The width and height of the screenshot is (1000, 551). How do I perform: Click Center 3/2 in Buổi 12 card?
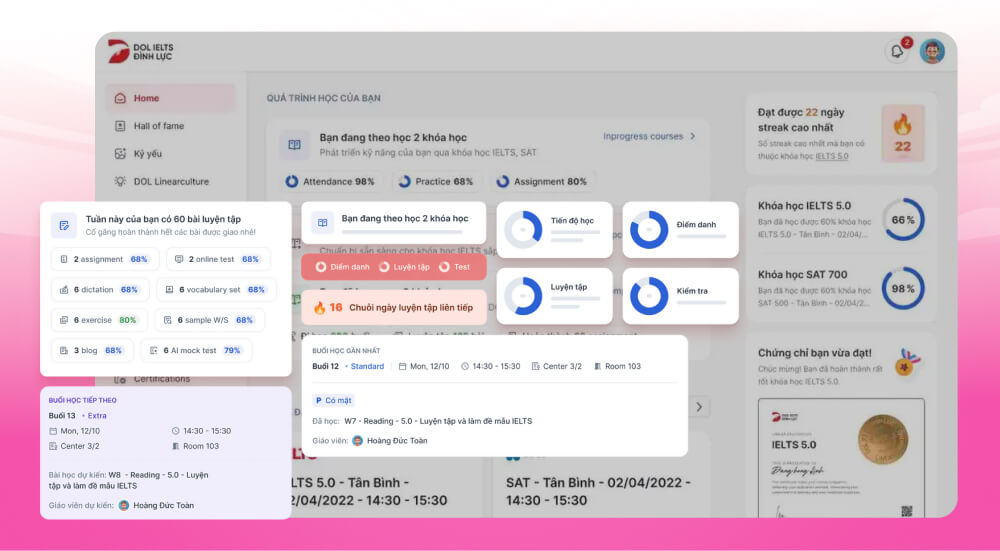point(557,367)
